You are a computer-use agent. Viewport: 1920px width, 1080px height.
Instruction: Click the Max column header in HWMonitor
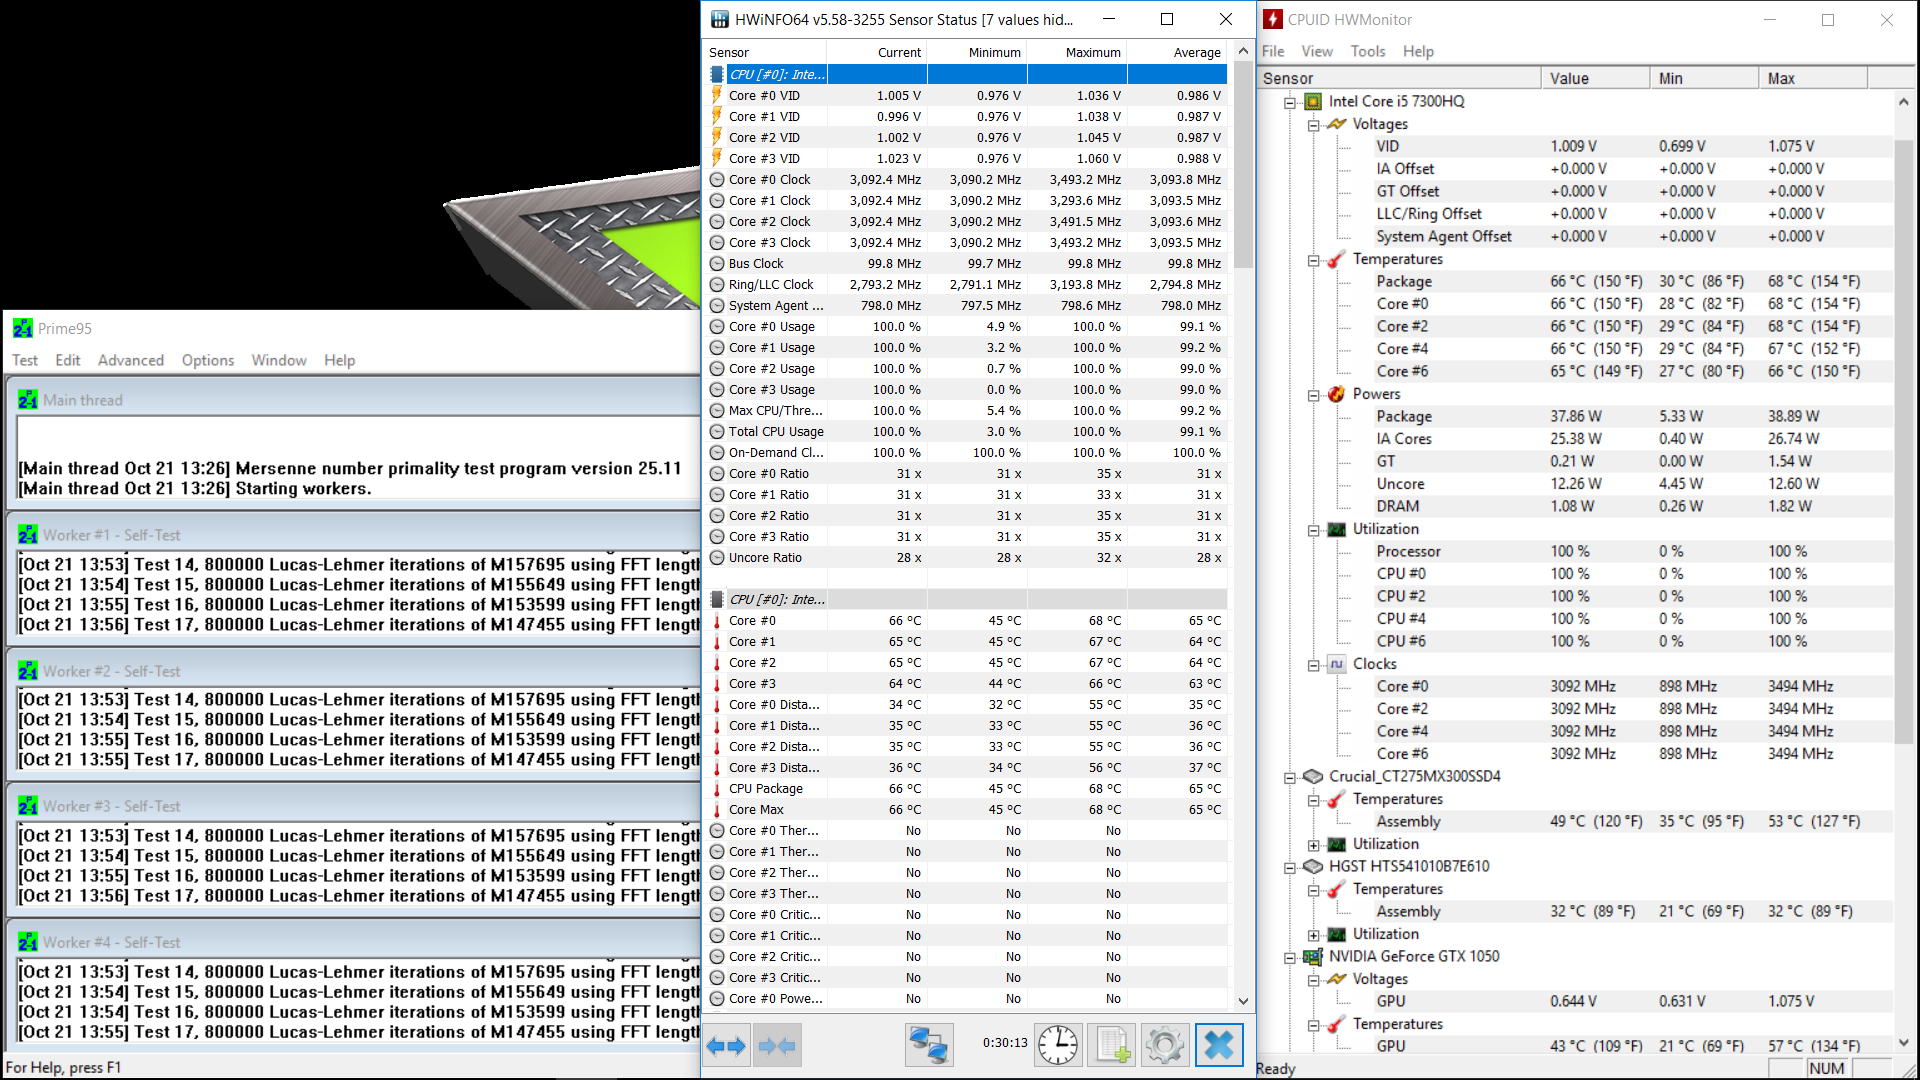(x=1813, y=78)
